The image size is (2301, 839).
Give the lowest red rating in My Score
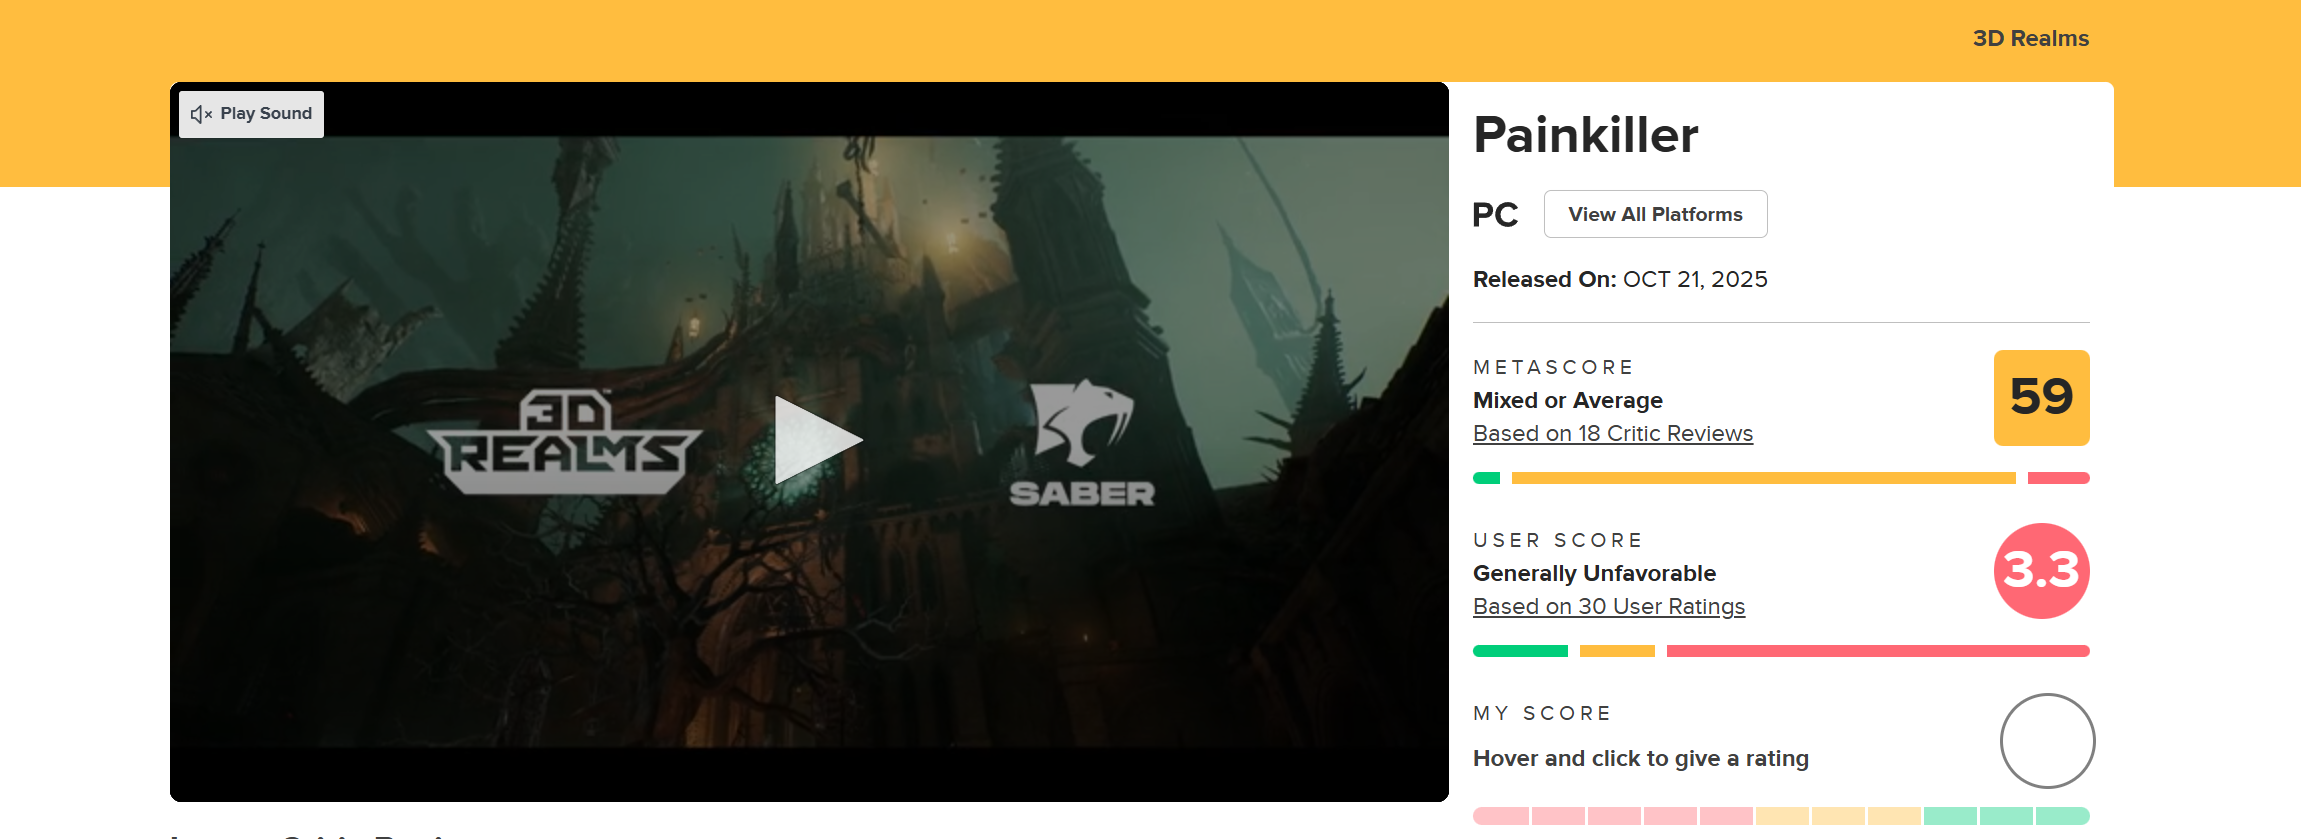(1501, 816)
